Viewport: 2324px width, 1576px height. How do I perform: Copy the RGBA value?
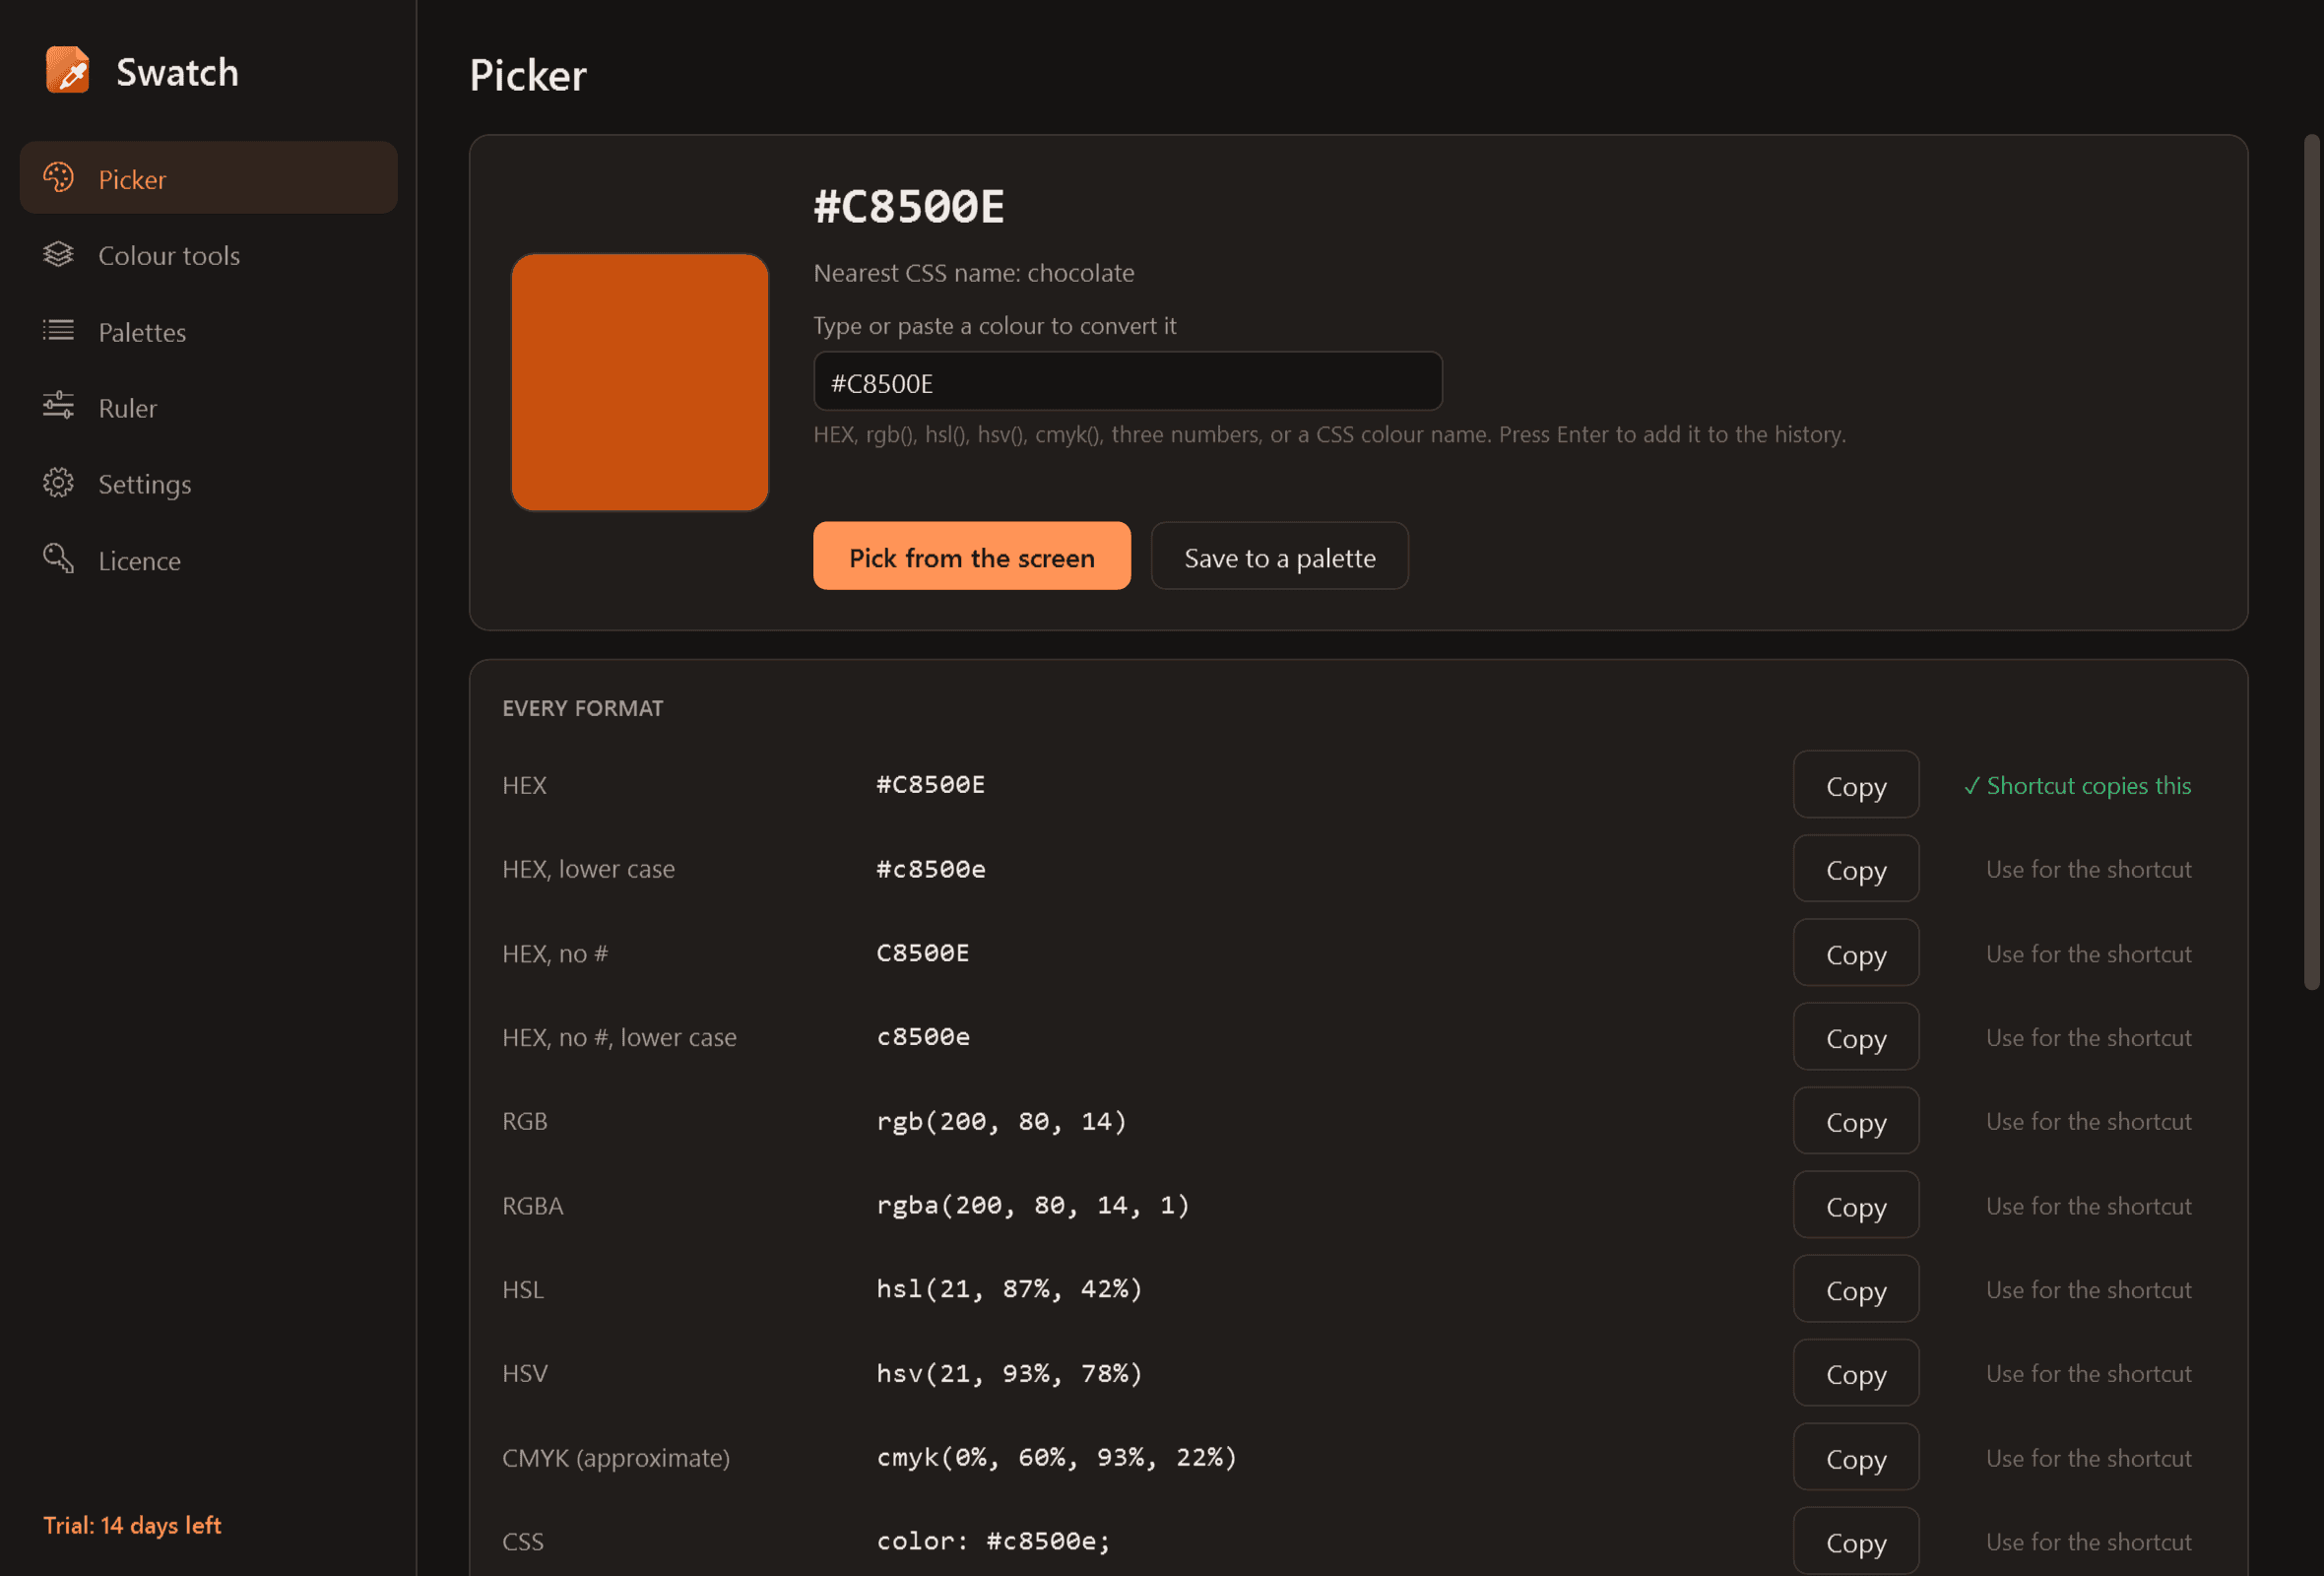tap(1855, 1205)
